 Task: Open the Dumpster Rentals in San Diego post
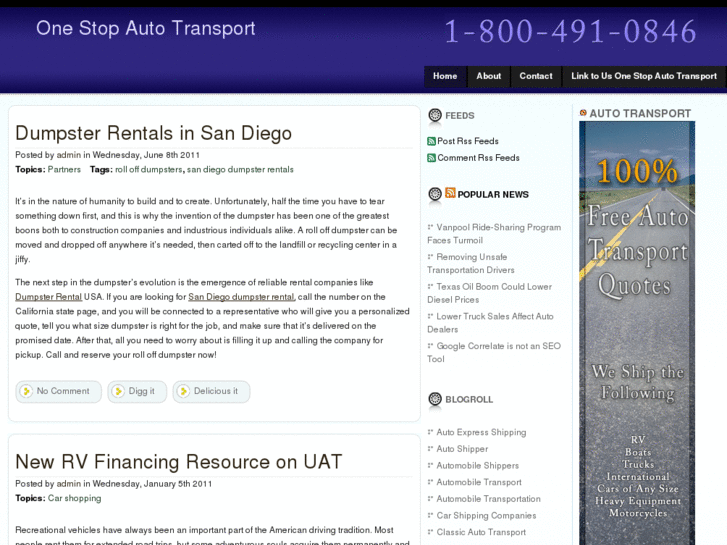click(153, 133)
